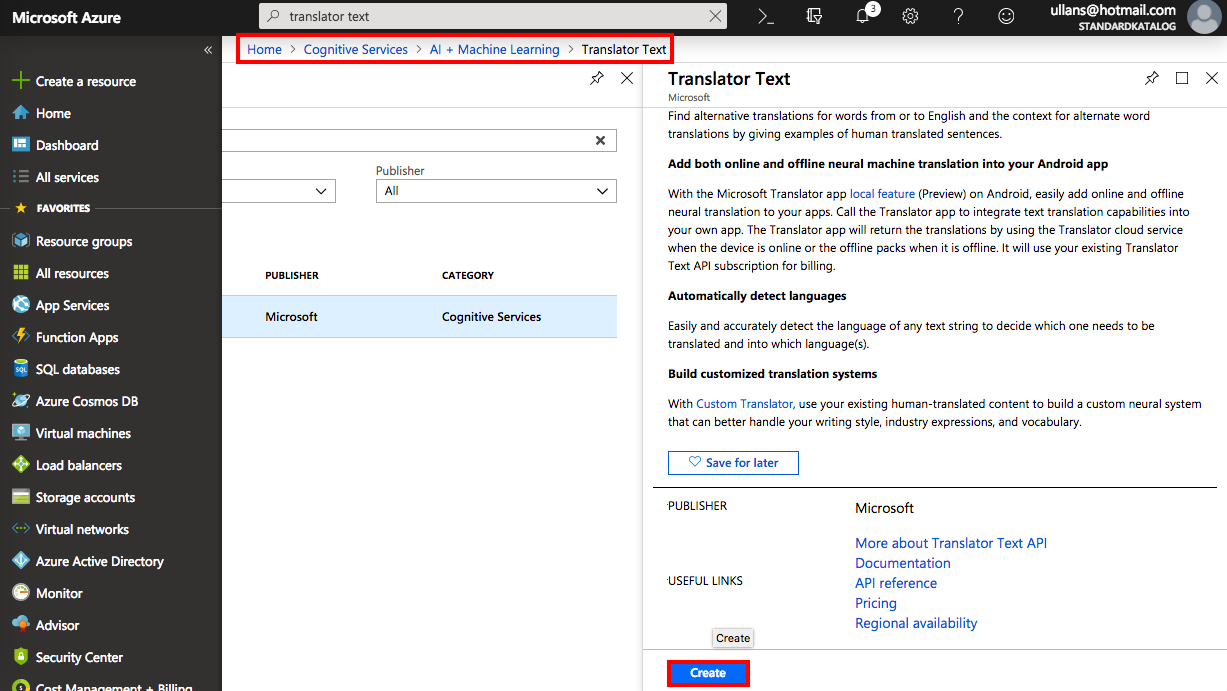Click the Advisor icon
Image resolution: width=1227 pixels, height=691 pixels.
point(20,625)
